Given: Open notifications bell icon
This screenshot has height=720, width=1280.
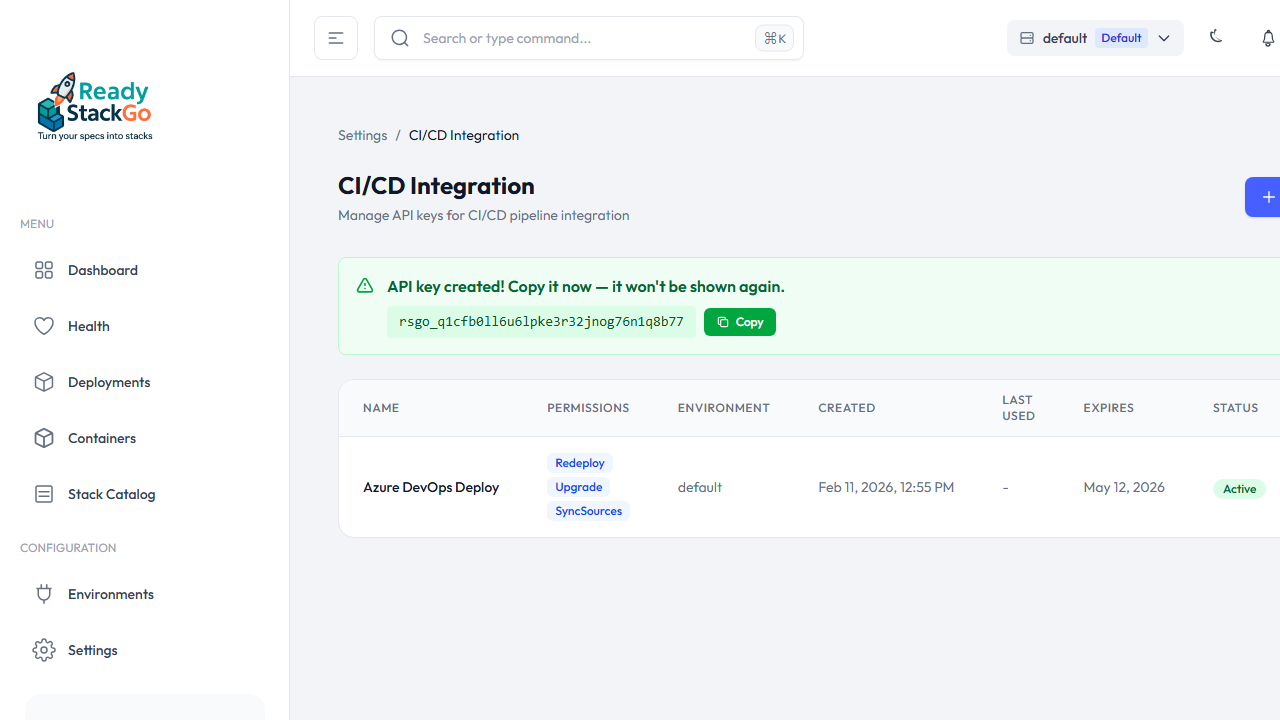Looking at the screenshot, I should (x=1267, y=38).
